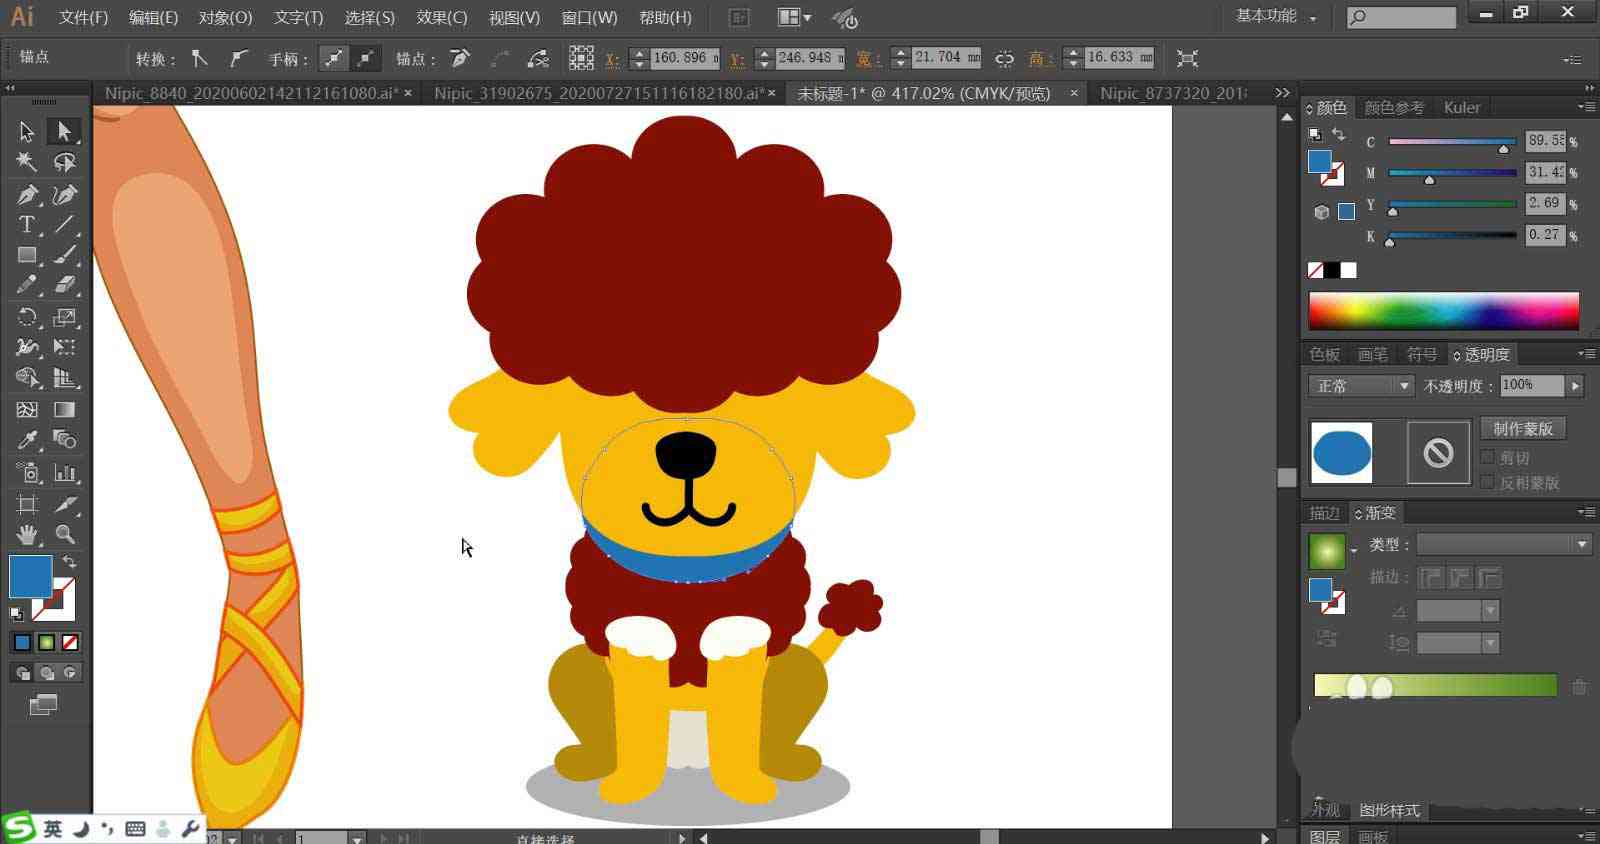
Task: Select the Symbol Sprayer tool
Action: click(26, 472)
